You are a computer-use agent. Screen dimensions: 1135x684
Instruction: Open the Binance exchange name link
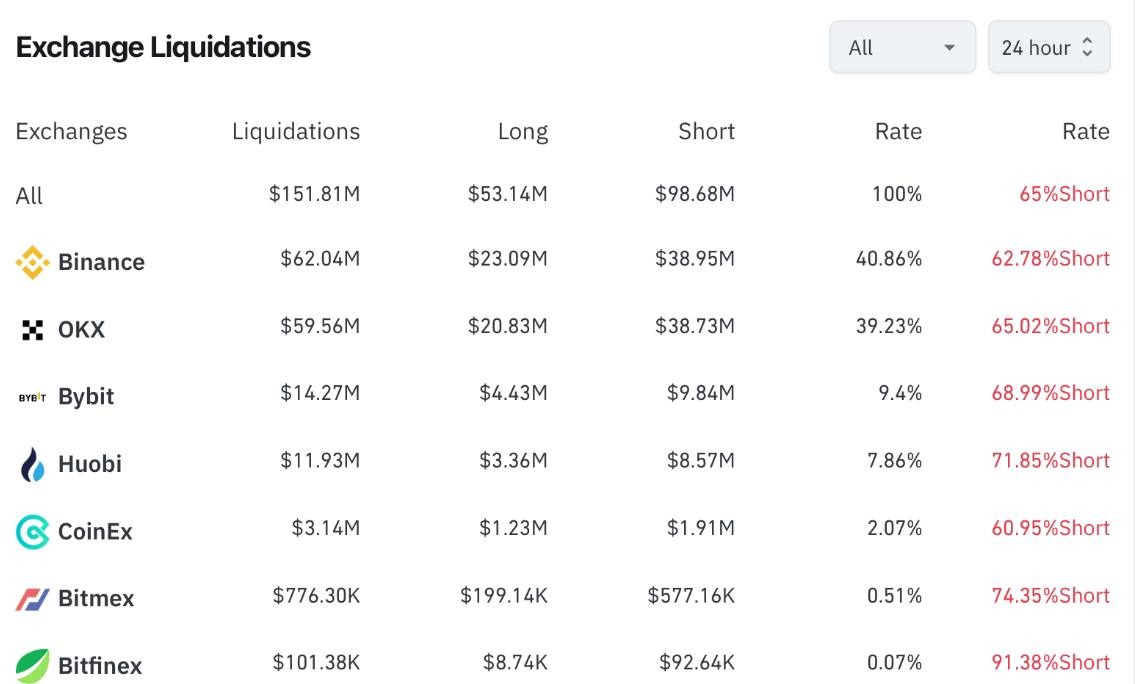101,262
